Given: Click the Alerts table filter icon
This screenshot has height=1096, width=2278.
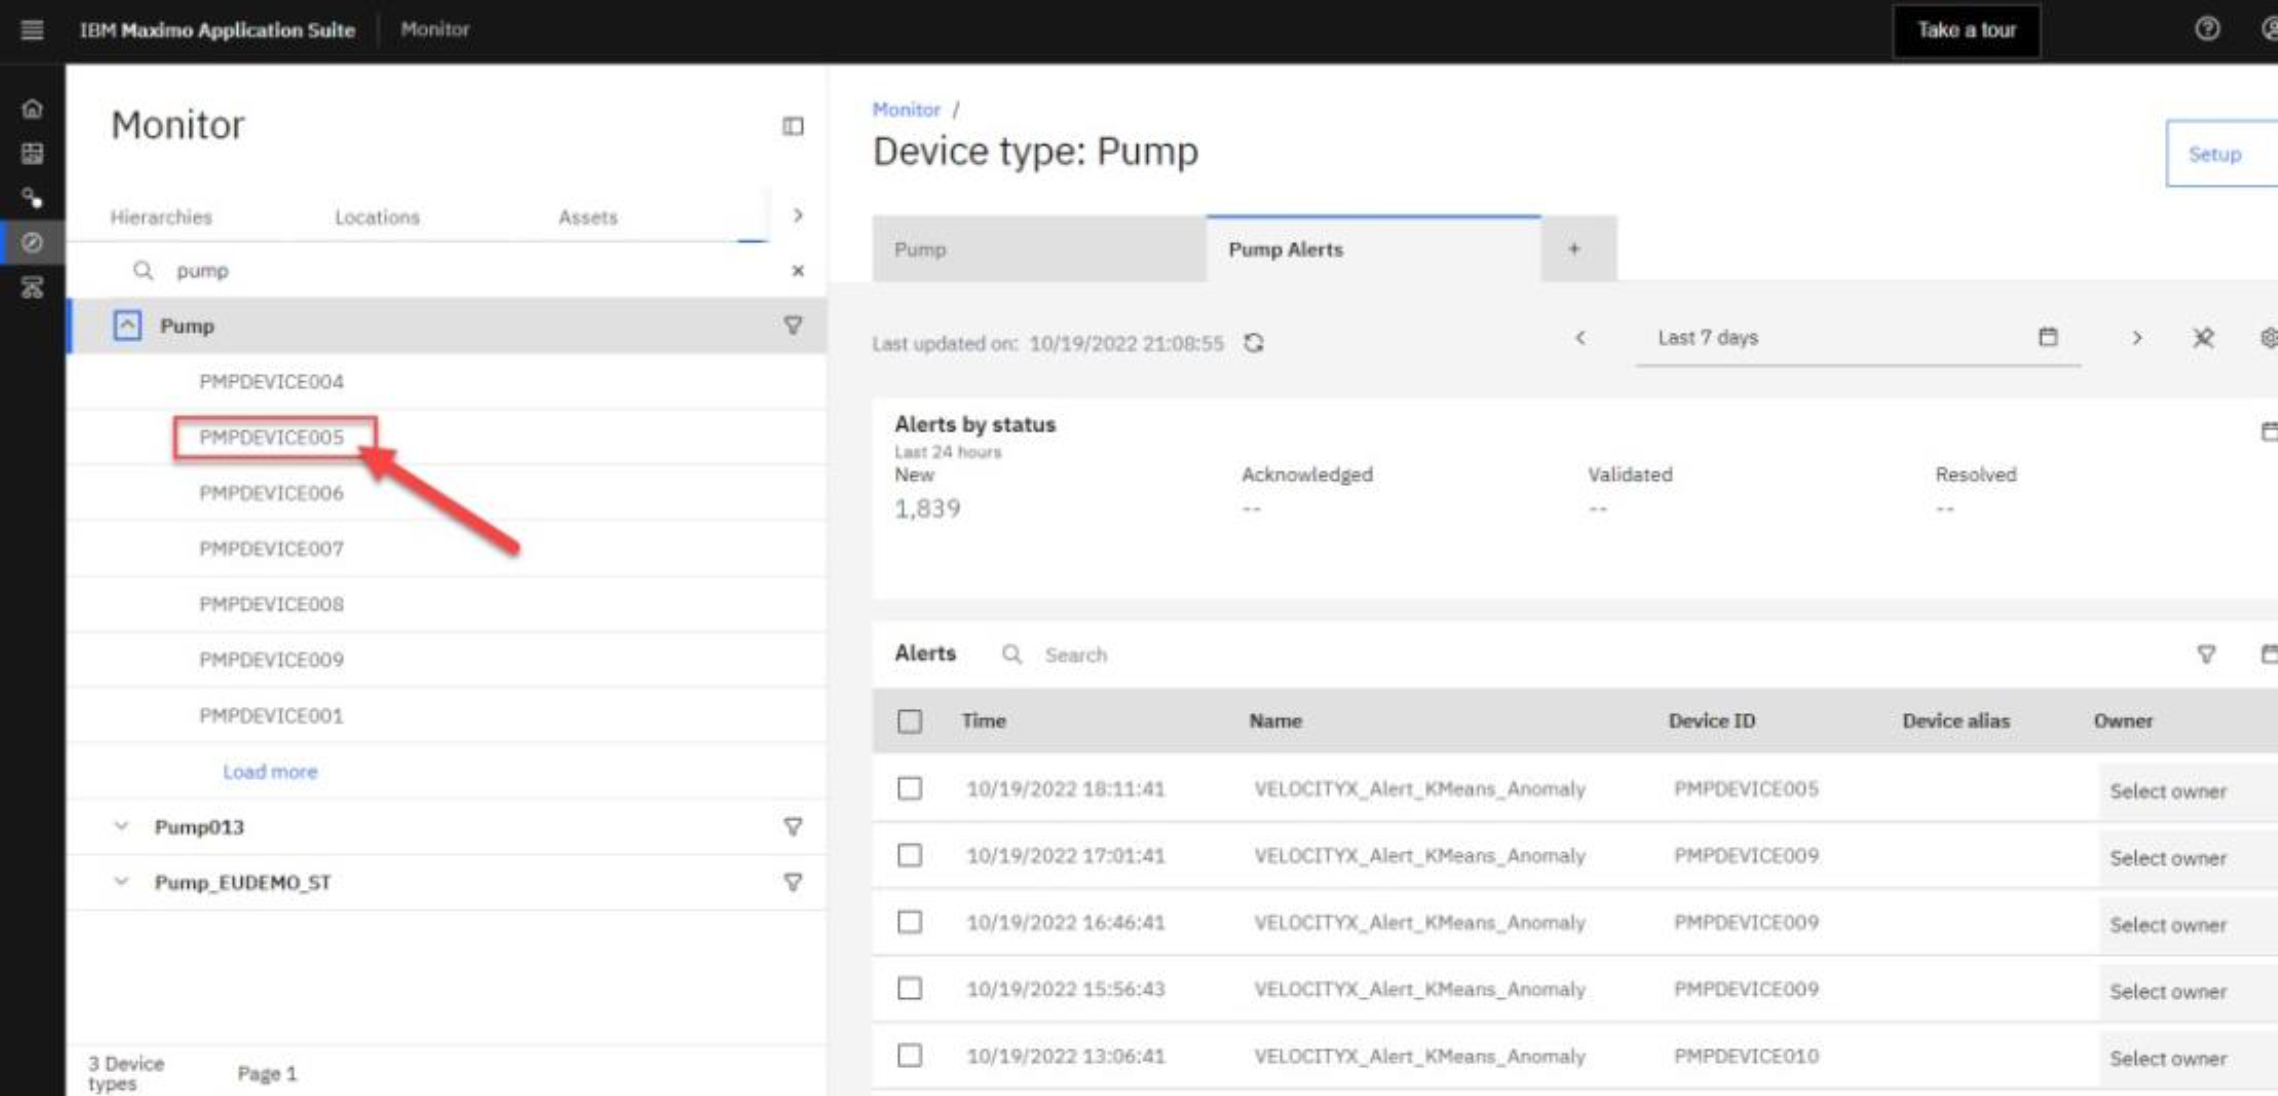Looking at the screenshot, I should pos(2206,654).
